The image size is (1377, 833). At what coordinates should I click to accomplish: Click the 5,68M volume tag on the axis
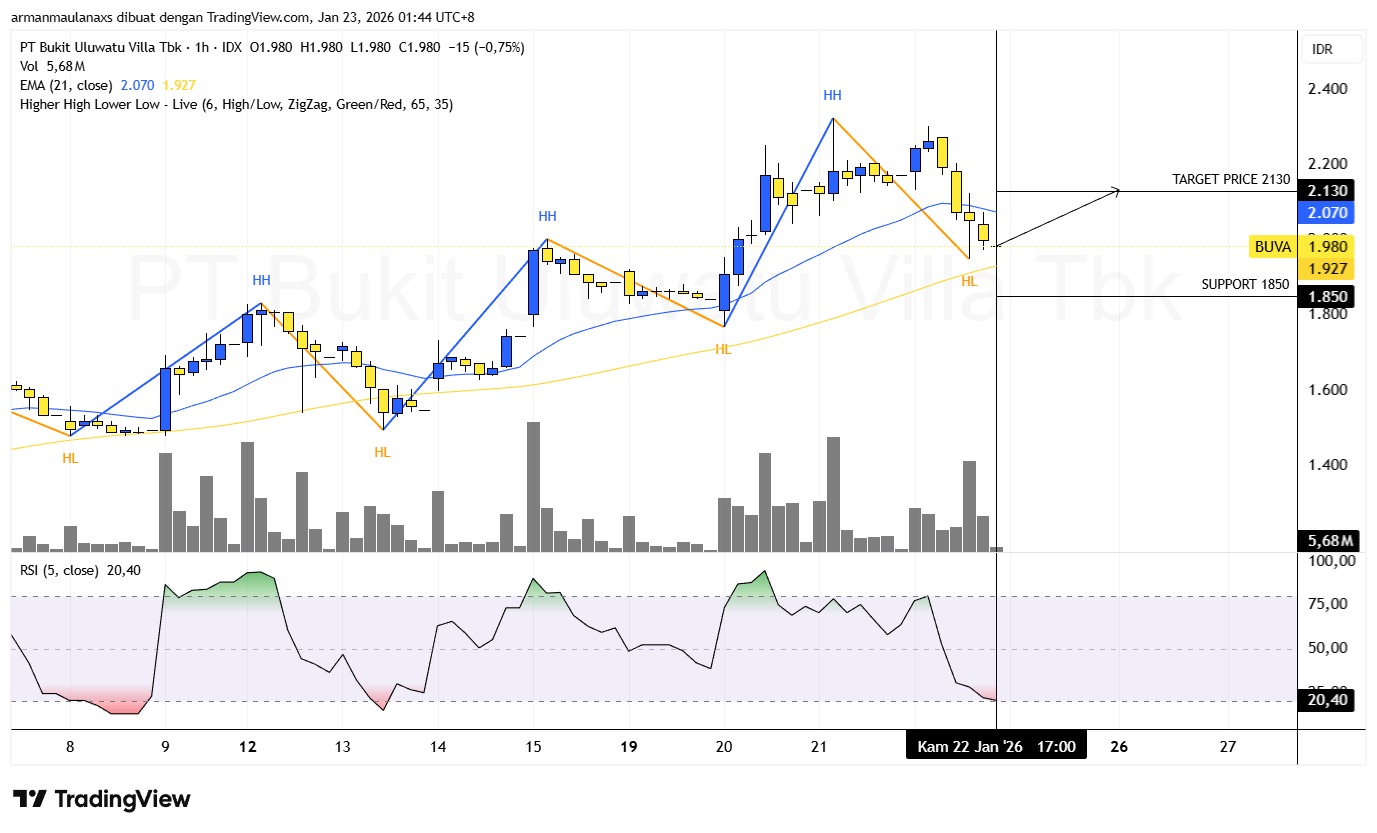(x=1327, y=541)
